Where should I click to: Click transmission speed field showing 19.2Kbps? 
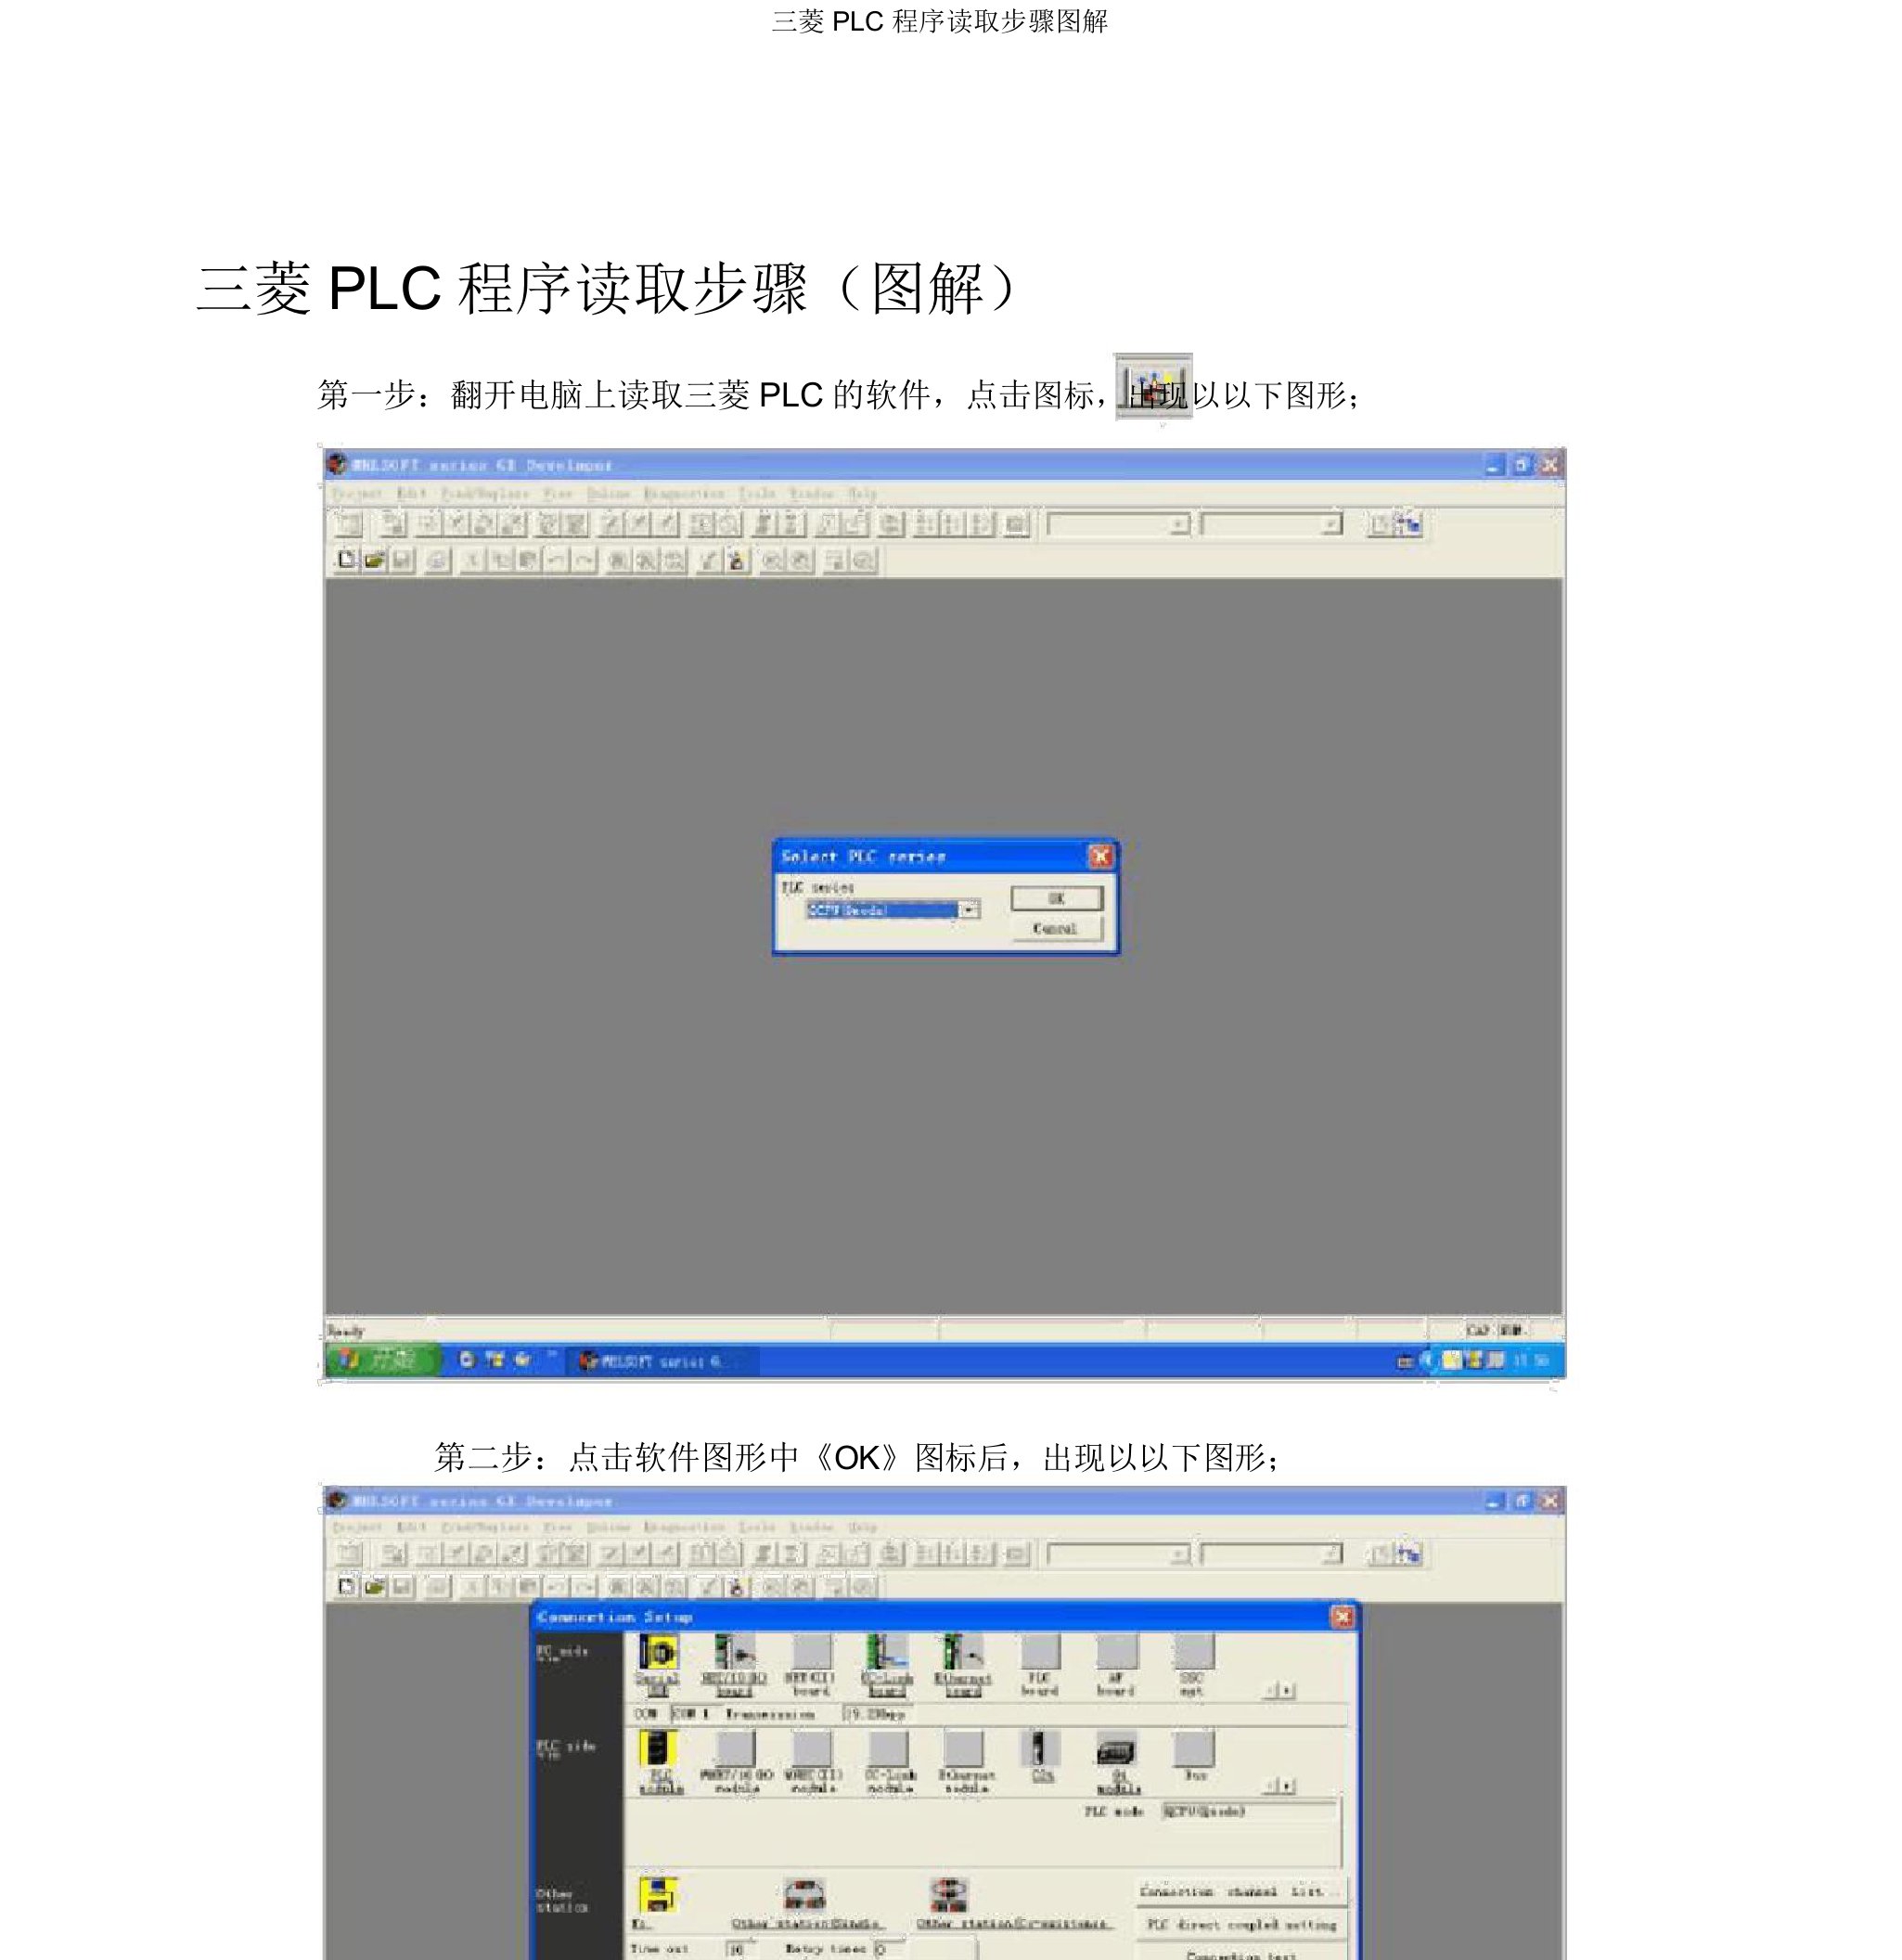click(876, 1714)
